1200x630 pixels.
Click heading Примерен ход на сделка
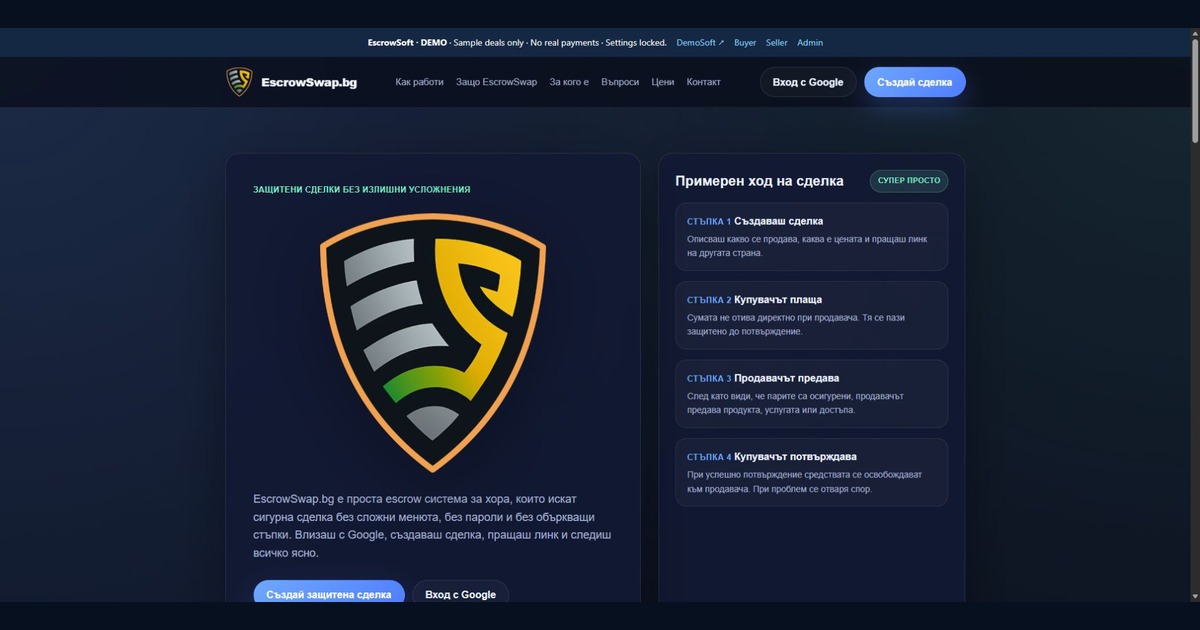(x=759, y=181)
